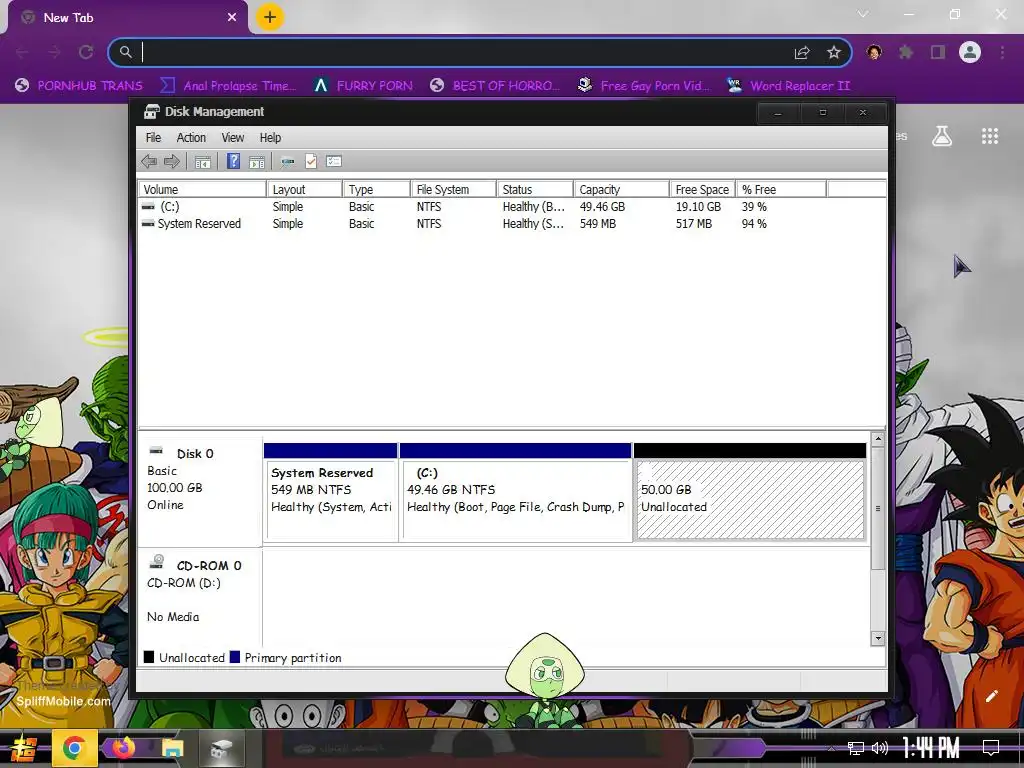Open the Start button on taskbar

tap(23, 749)
